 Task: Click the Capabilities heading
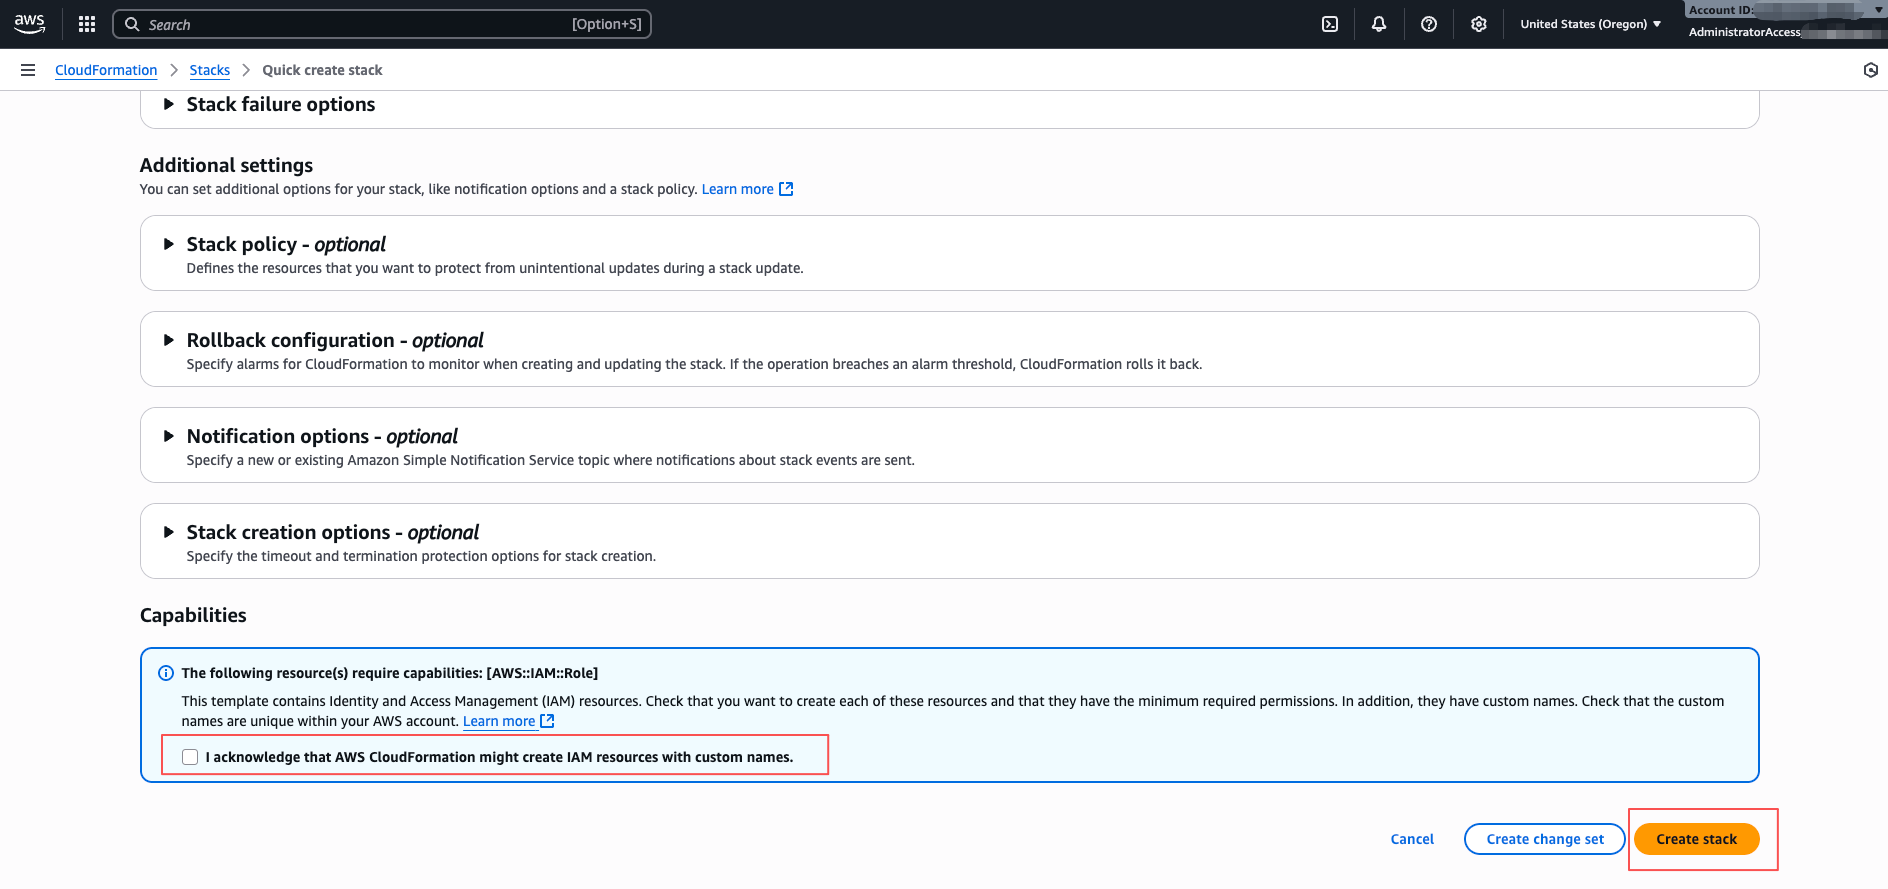tap(193, 615)
